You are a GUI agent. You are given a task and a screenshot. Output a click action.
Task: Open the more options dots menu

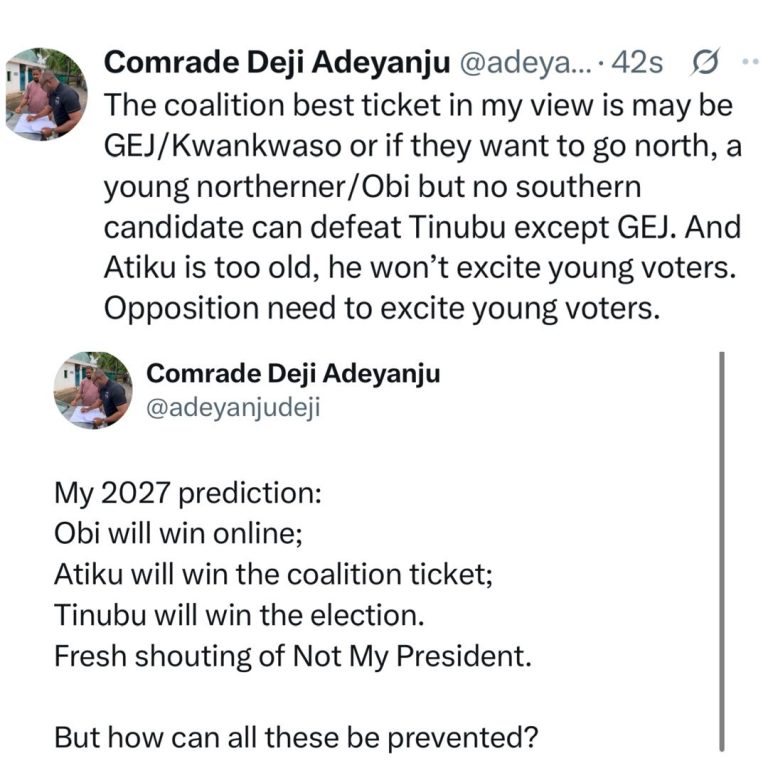point(748,62)
